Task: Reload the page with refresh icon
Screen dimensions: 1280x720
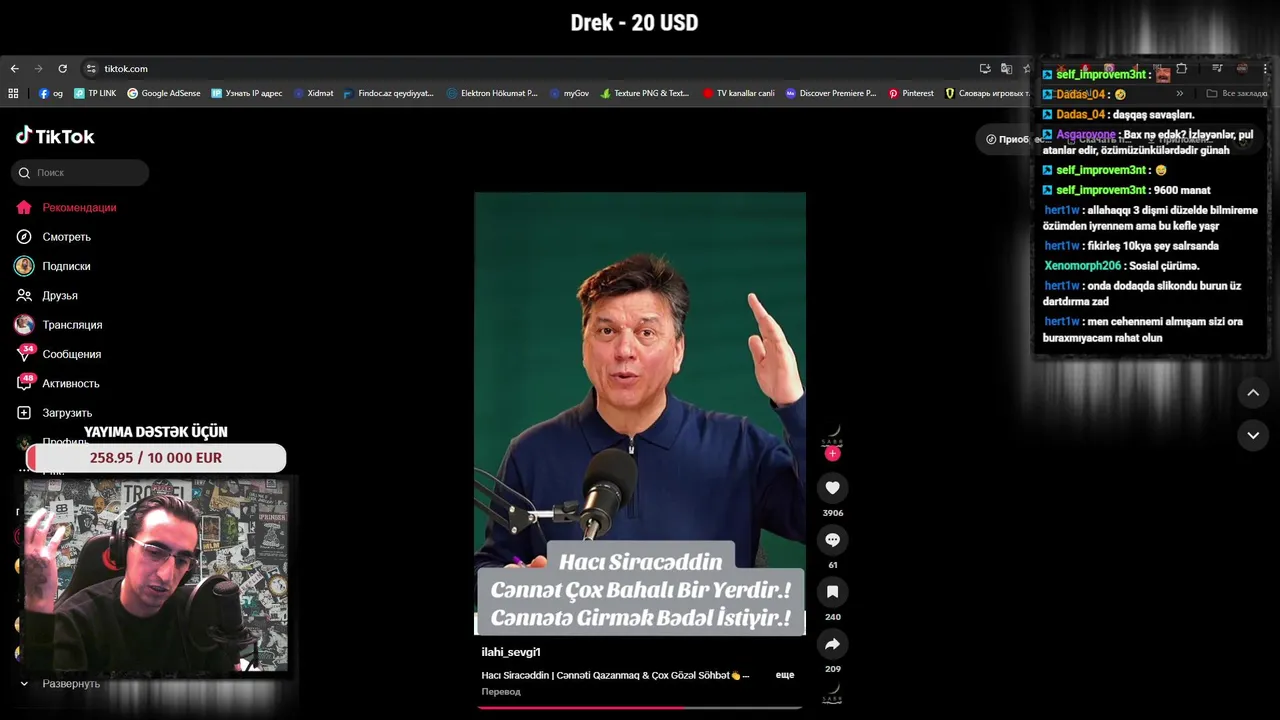Action: (x=62, y=69)
